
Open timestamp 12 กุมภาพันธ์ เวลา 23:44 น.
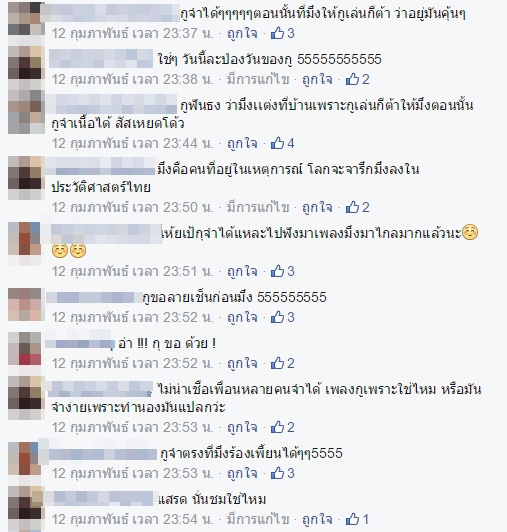[x=132, y=143]
